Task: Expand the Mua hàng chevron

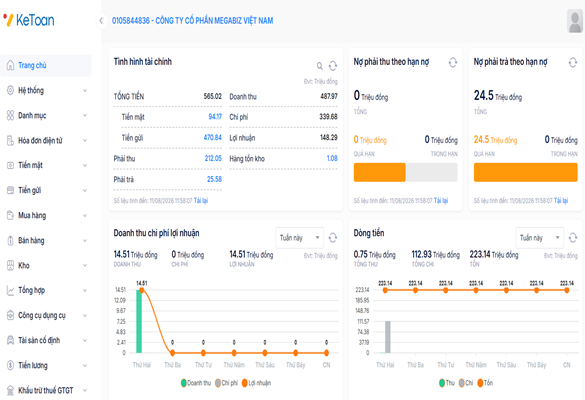Action: 85,215
